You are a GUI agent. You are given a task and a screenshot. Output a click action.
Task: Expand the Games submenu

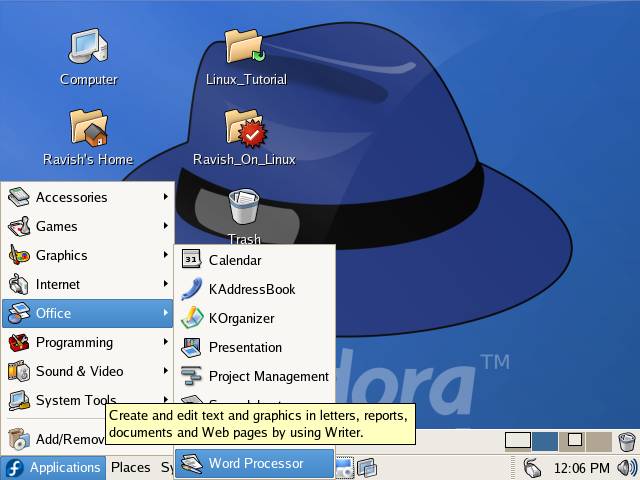(x=56, y=226)
